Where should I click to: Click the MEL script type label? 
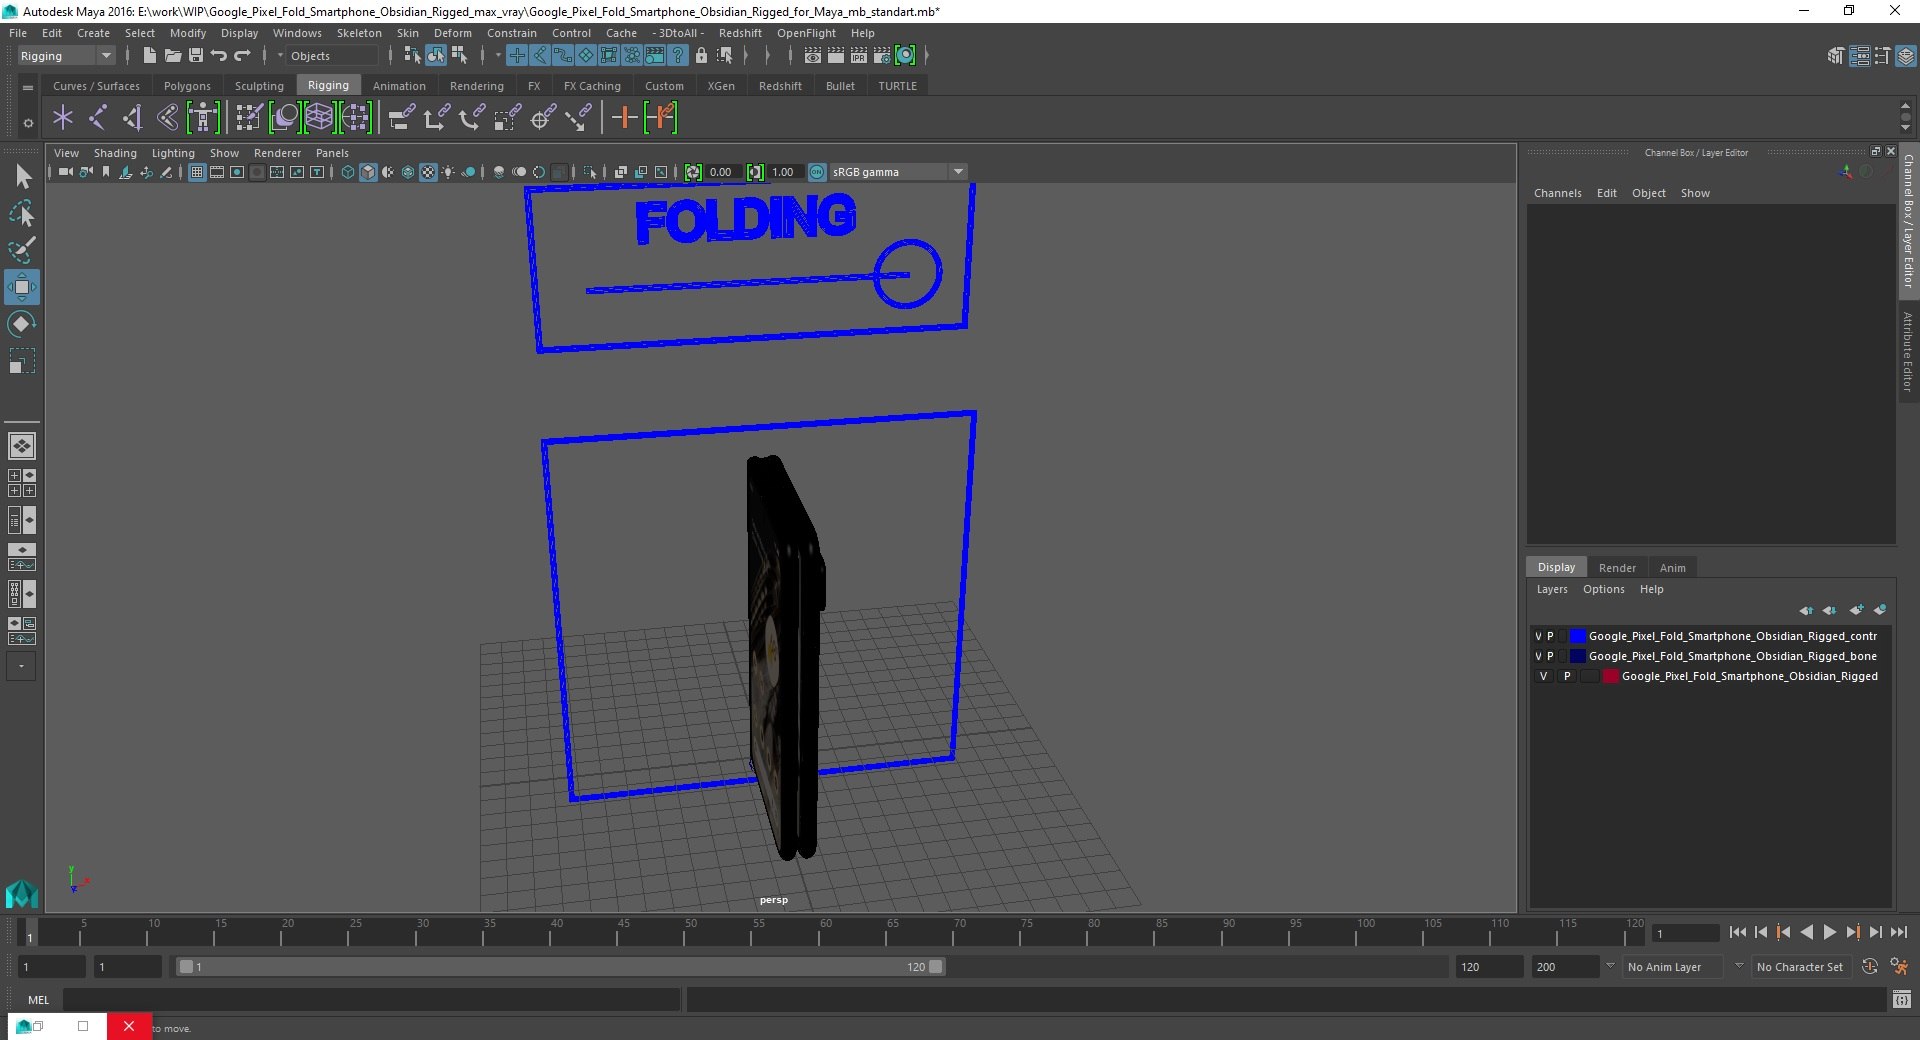[38, 999]
